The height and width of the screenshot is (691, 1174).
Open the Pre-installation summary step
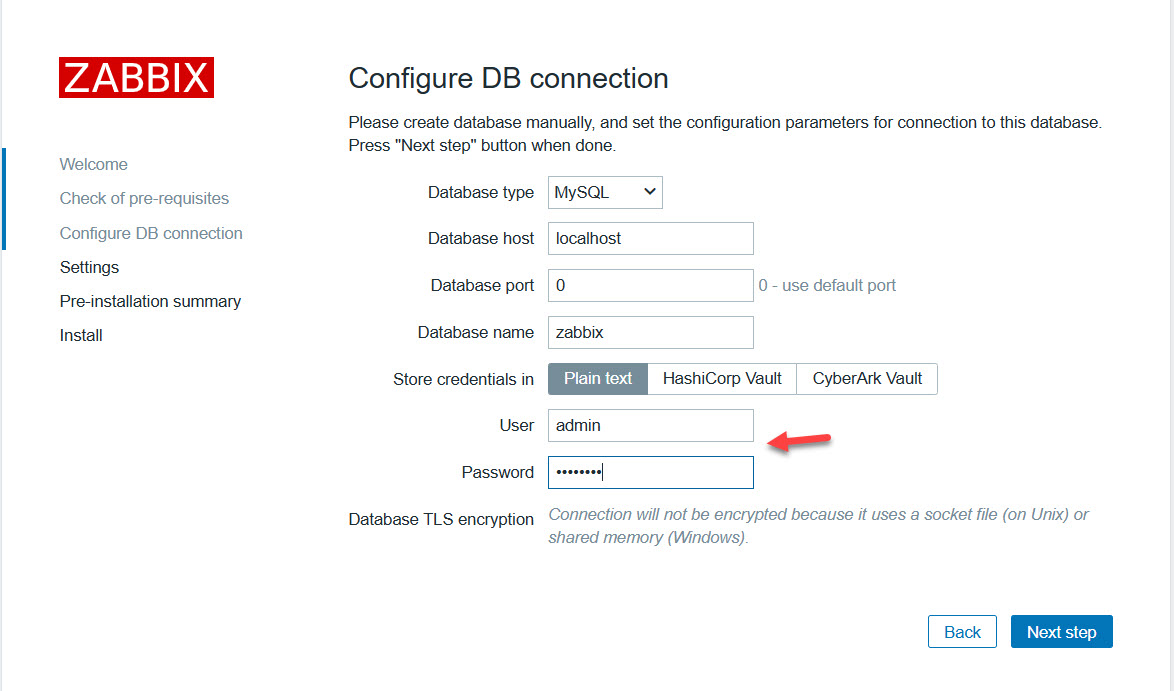[150, 301]
